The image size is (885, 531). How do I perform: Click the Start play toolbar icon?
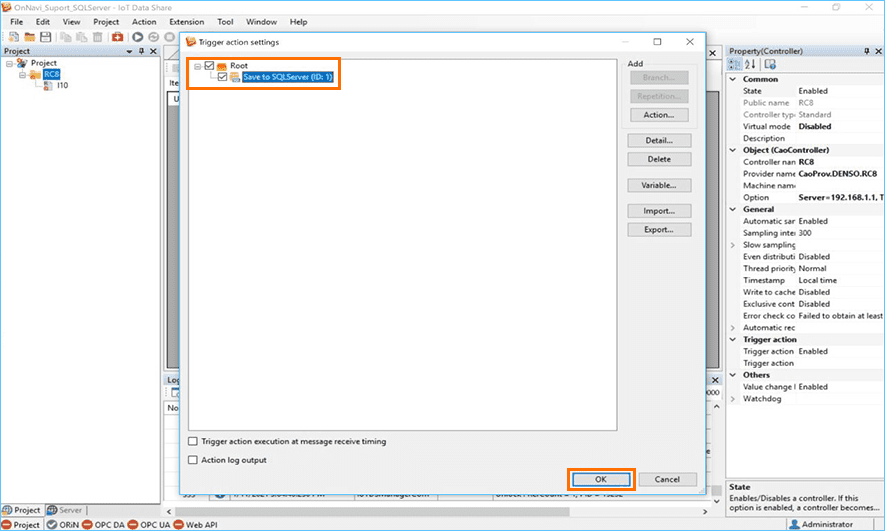(138, 37)
